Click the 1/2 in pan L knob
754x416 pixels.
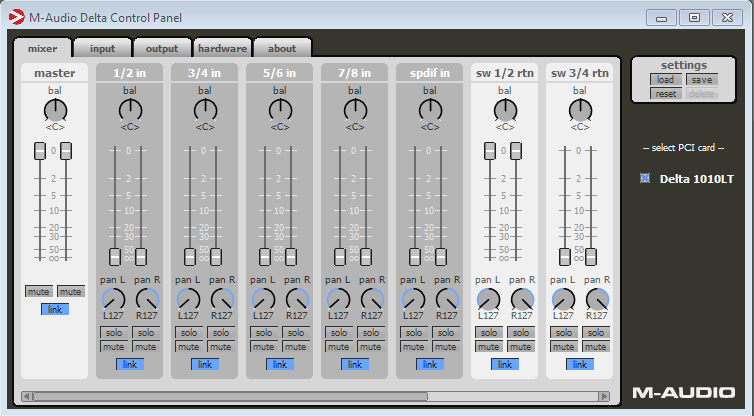tap(113, 299)
